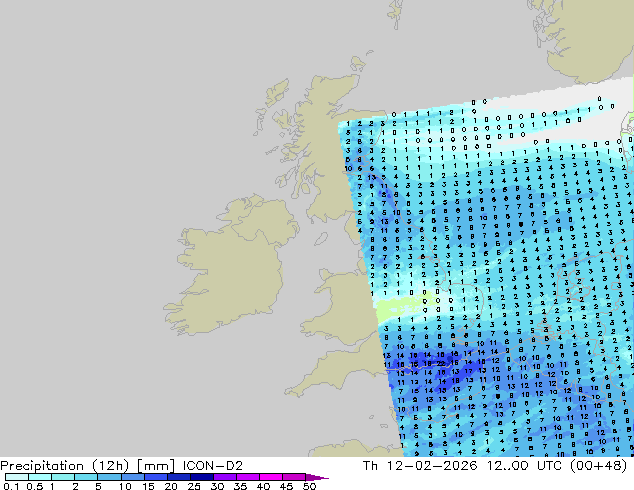
Task: Click the Isle of Man on the map
Action: [321, 239]
